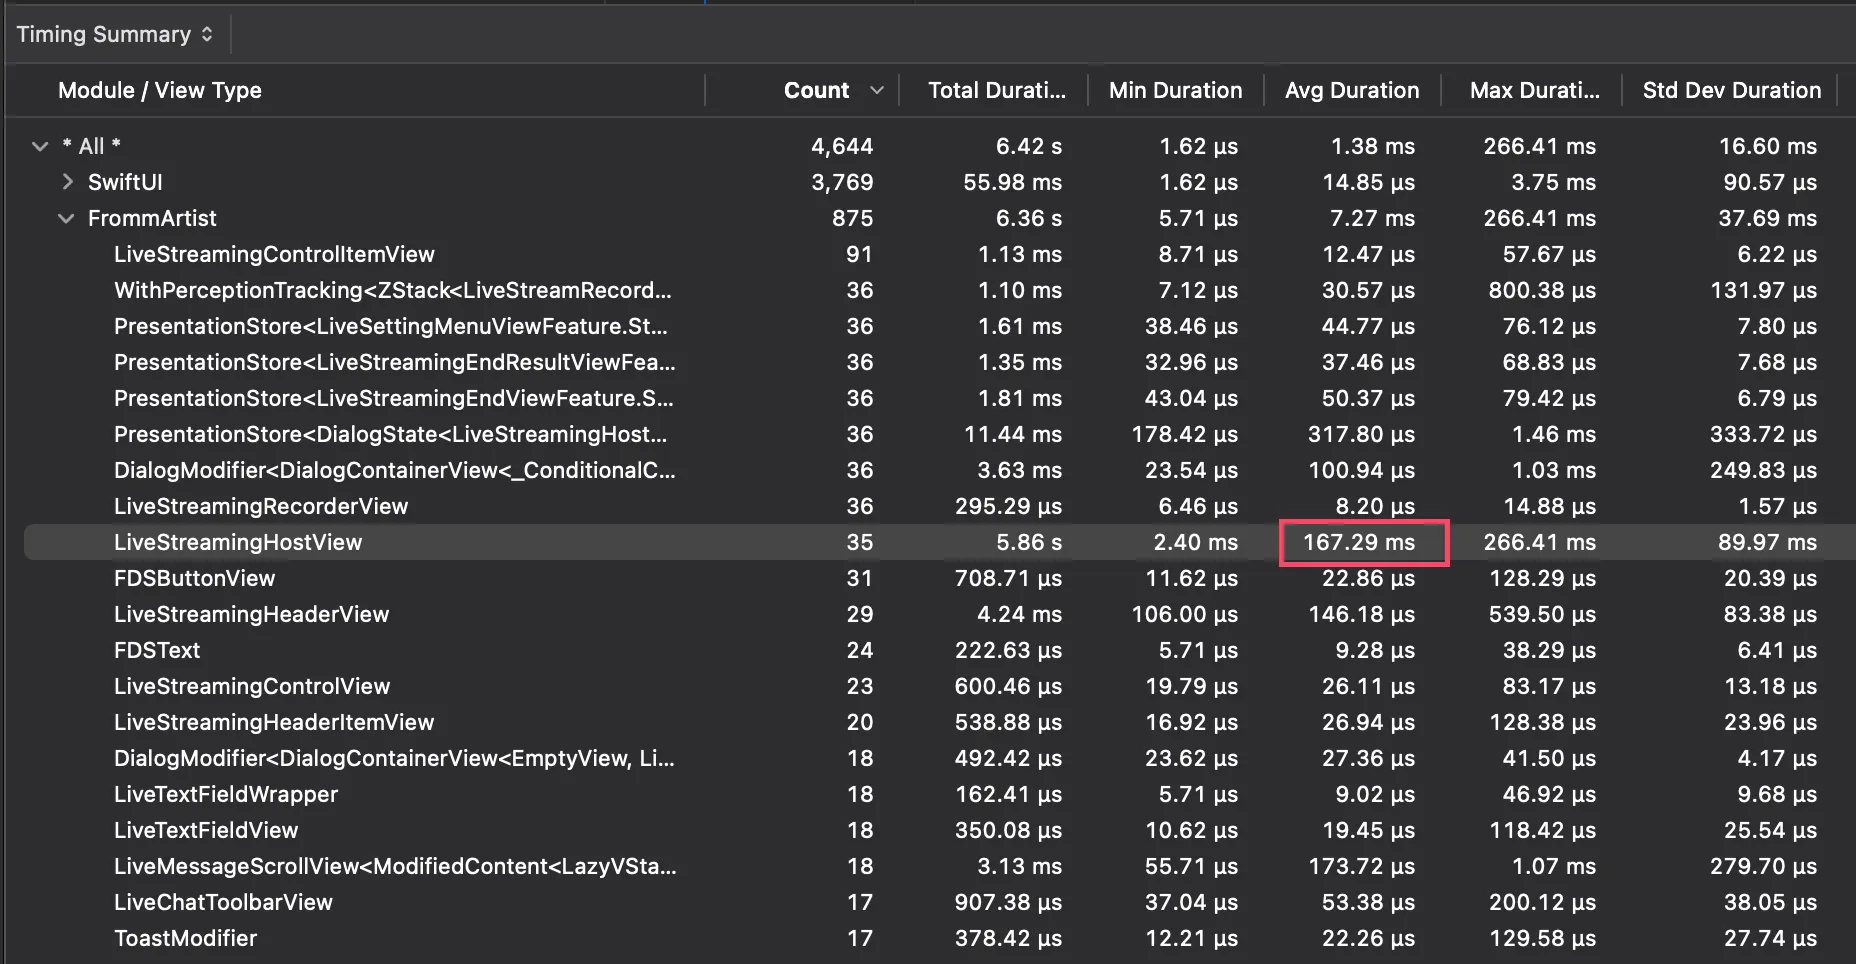Collapse the FrommArtist module row
This screenshot has width=1856, height=964.
[x=66, y=218]
